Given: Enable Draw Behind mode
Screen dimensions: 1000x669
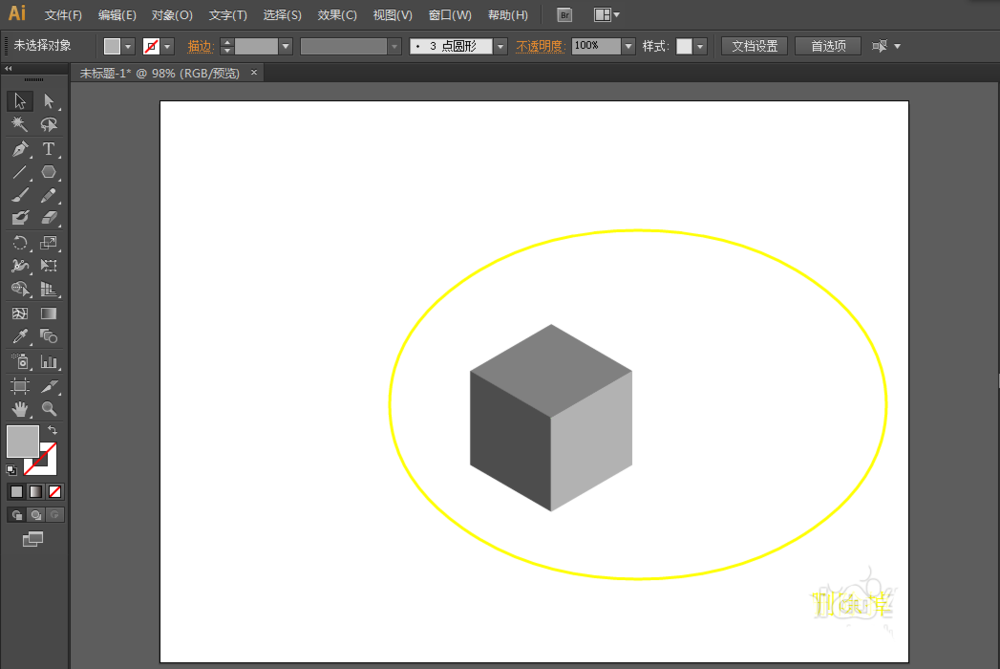Looking at the screenshot, I should [x=36, y=515].
